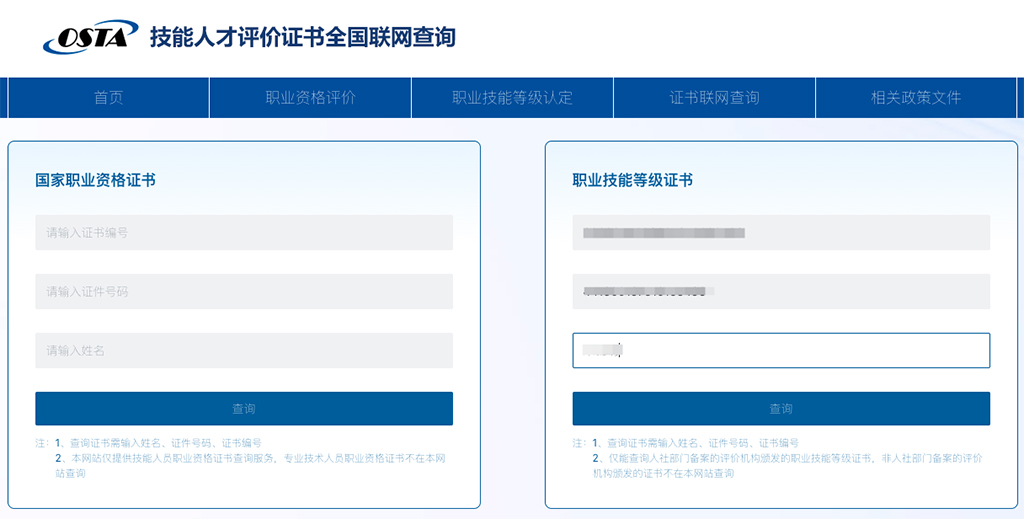
Task: Click the 职业技能等级证书 panel heading
Action: tap(632, 181)
